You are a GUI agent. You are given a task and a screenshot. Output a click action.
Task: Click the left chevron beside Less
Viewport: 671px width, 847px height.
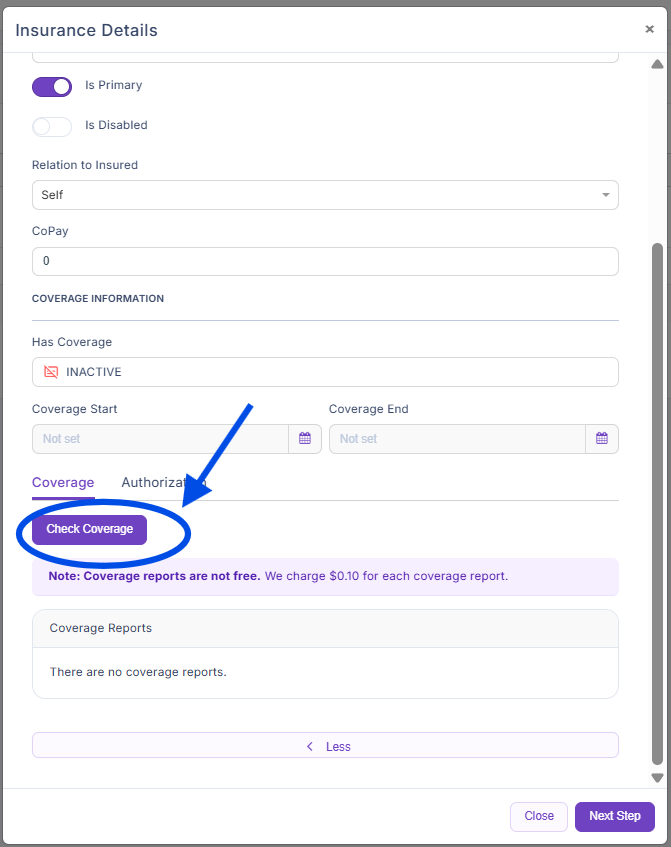[310, 746]
